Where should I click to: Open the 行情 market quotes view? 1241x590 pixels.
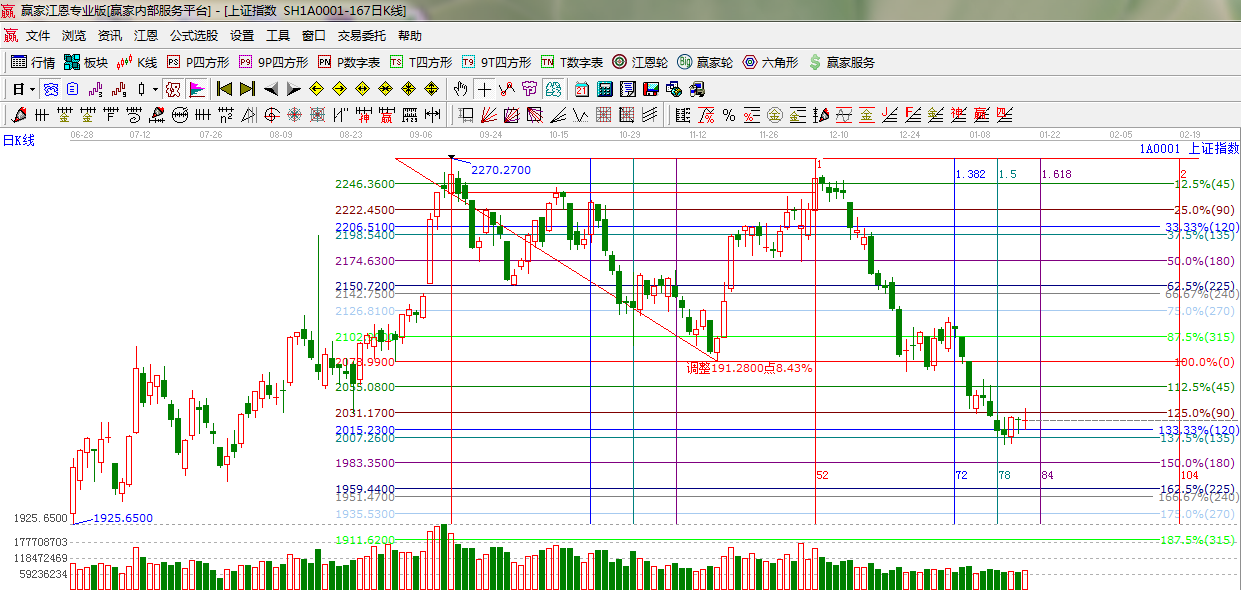[x=33, y=62]
